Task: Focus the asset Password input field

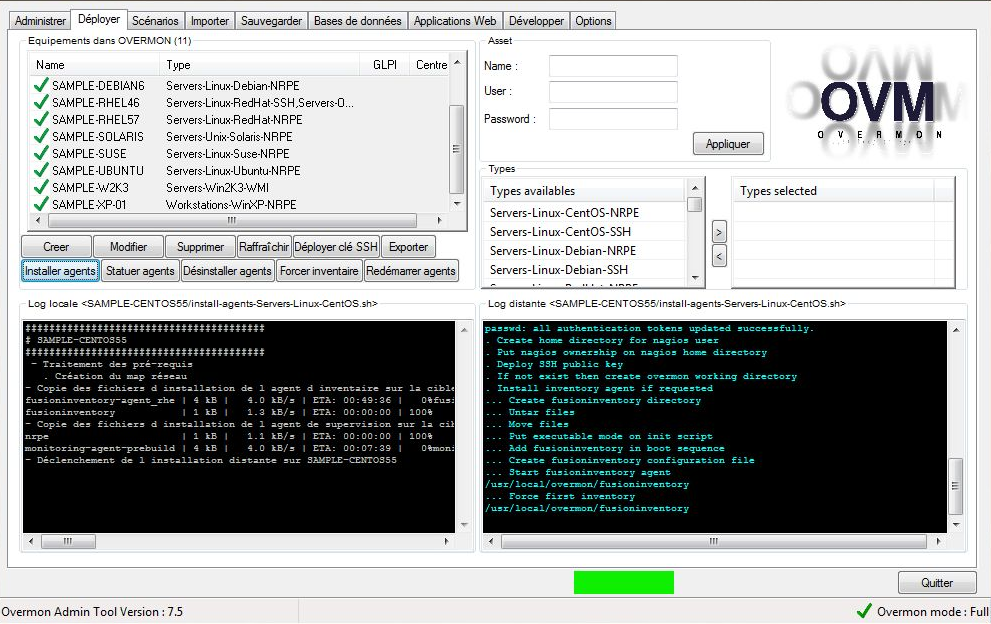Action: coord(613,119)
